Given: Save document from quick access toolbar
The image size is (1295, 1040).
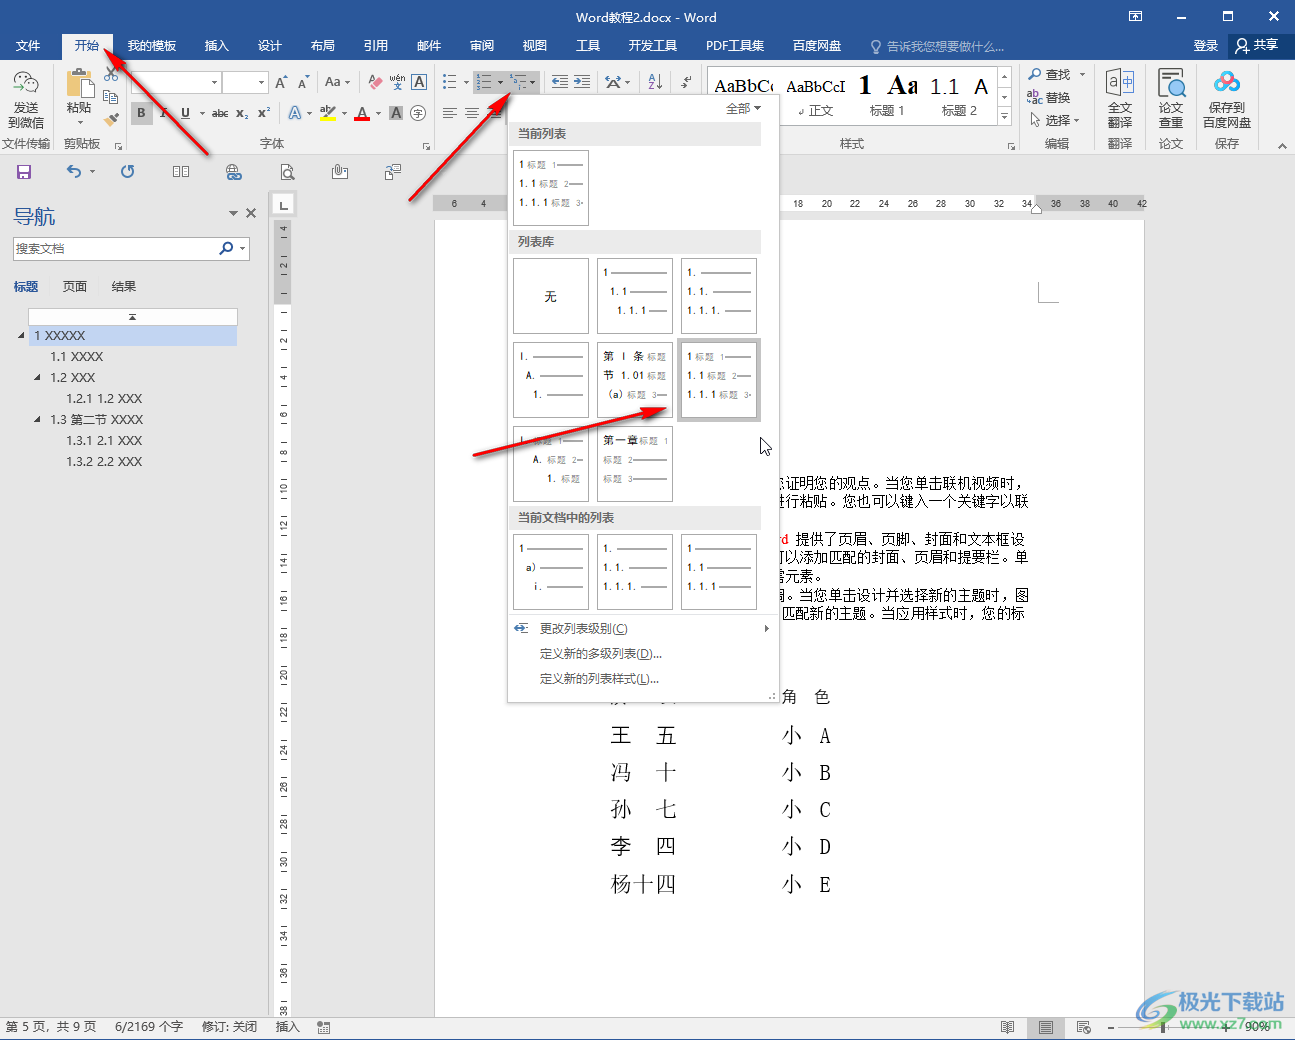Looking at the screenshot, I should [x=24, y=172].
